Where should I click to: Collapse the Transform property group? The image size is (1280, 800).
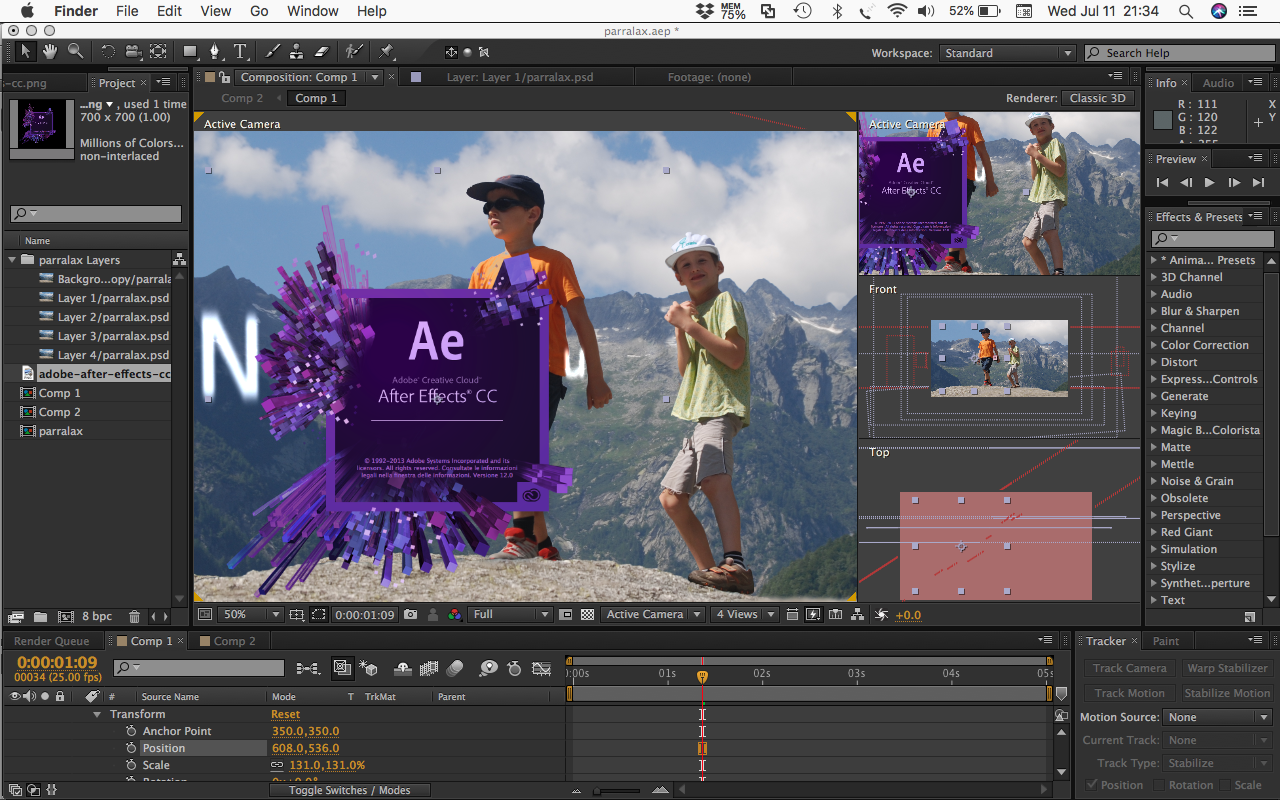[x=97, y=714]
